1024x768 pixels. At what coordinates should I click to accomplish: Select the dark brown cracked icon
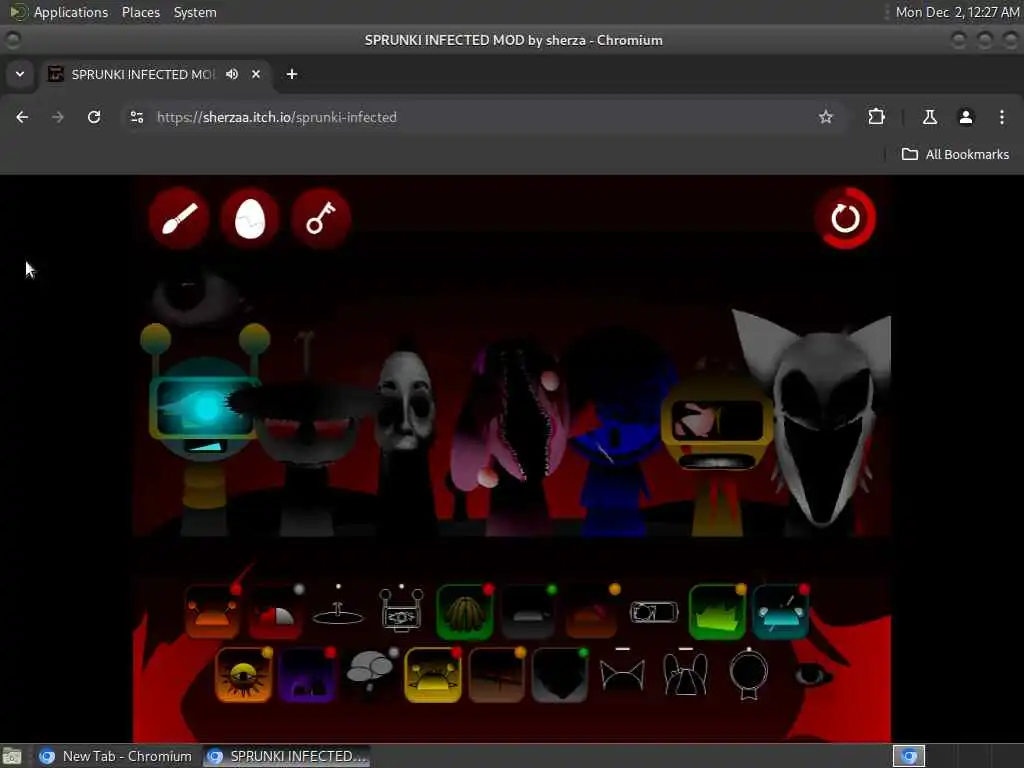(x=496, y=675)
